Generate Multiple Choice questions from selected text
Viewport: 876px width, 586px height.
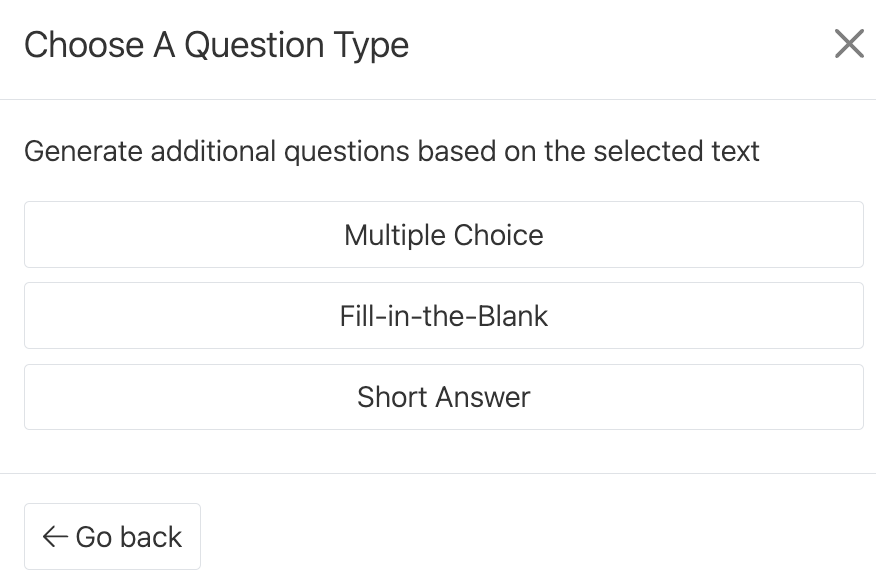(443, 235)
